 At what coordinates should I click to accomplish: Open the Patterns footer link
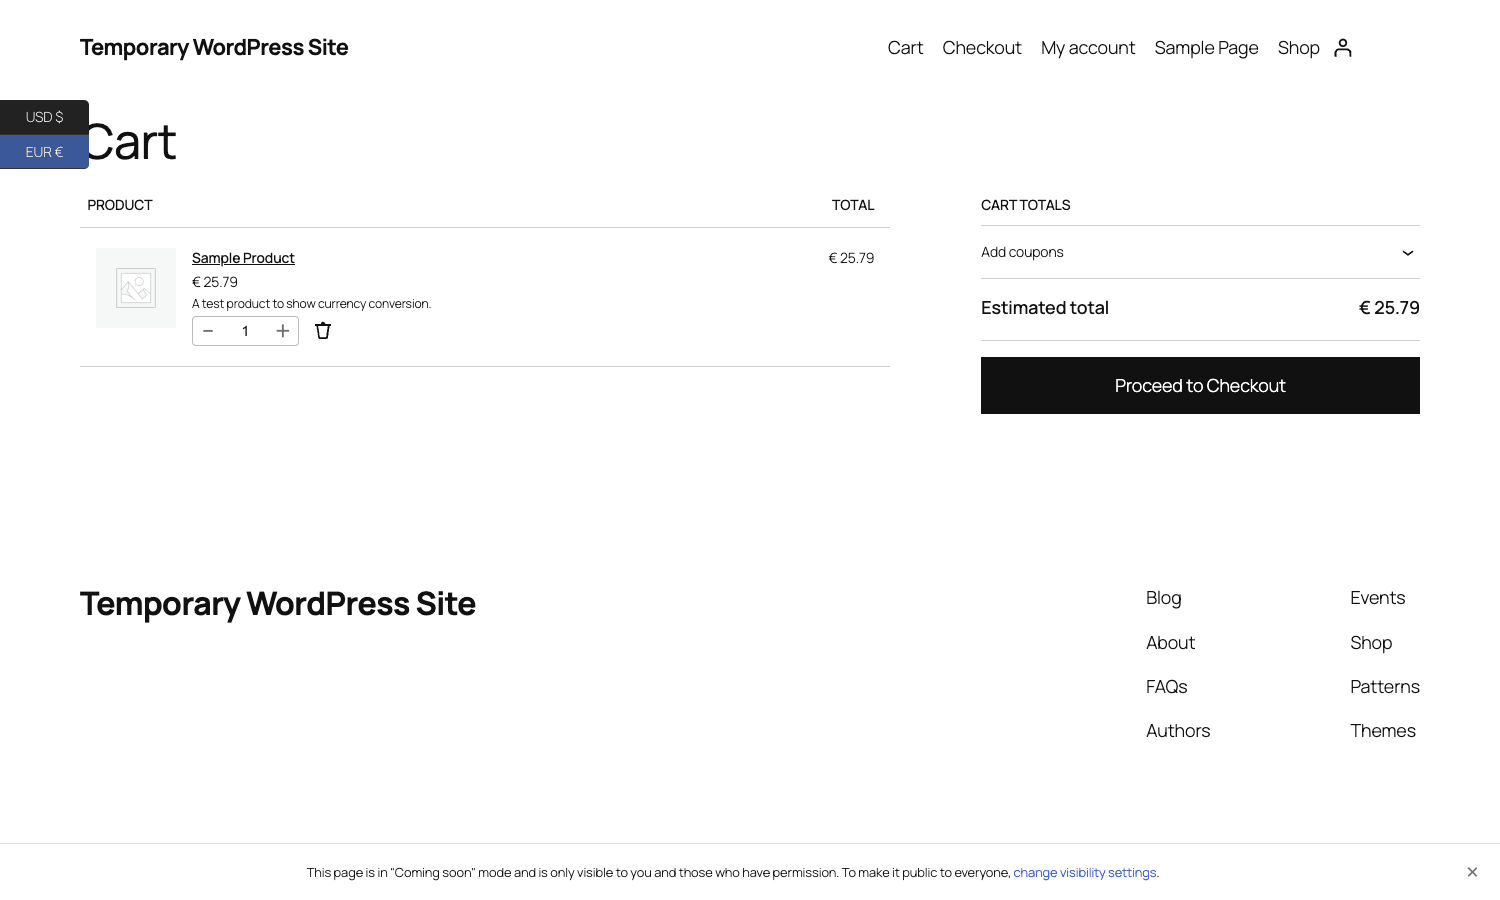point(1385,687)
